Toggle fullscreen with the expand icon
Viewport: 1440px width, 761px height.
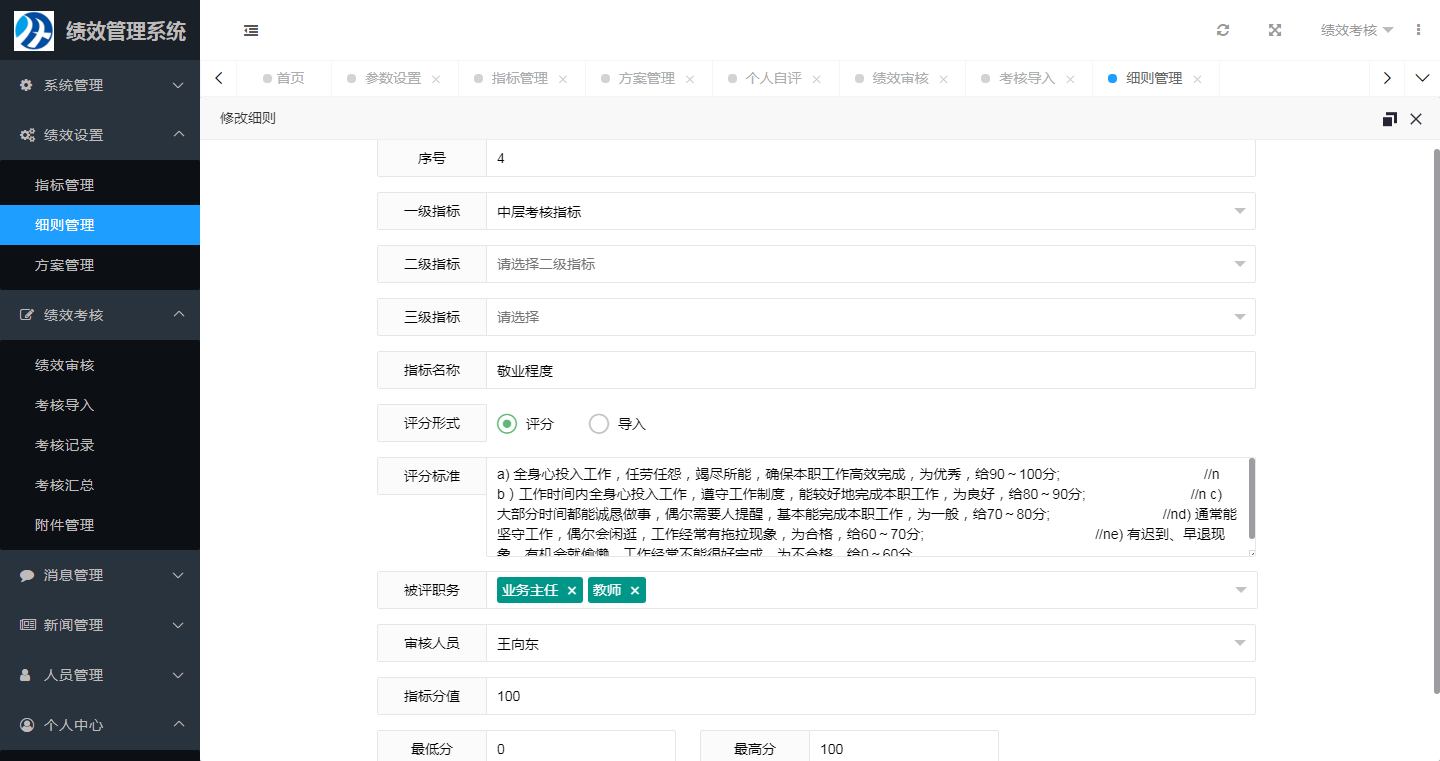click(1275, 30)
